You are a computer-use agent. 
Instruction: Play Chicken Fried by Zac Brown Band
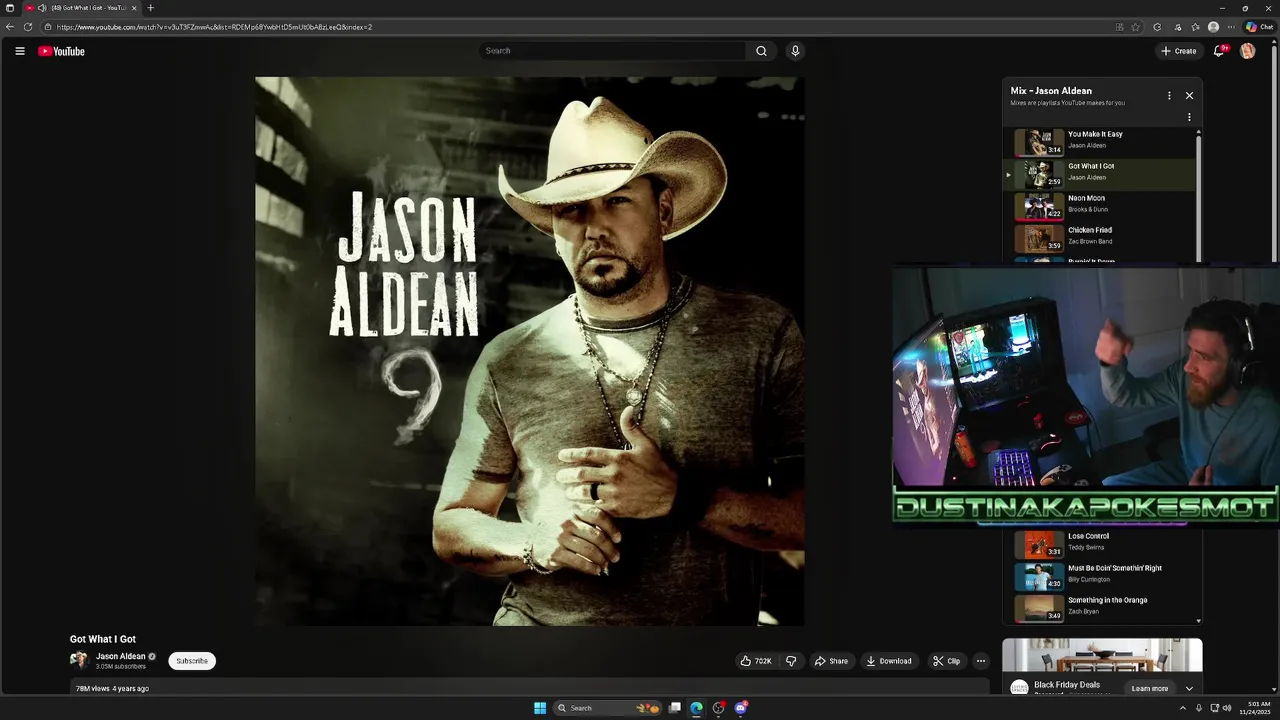1099,238
